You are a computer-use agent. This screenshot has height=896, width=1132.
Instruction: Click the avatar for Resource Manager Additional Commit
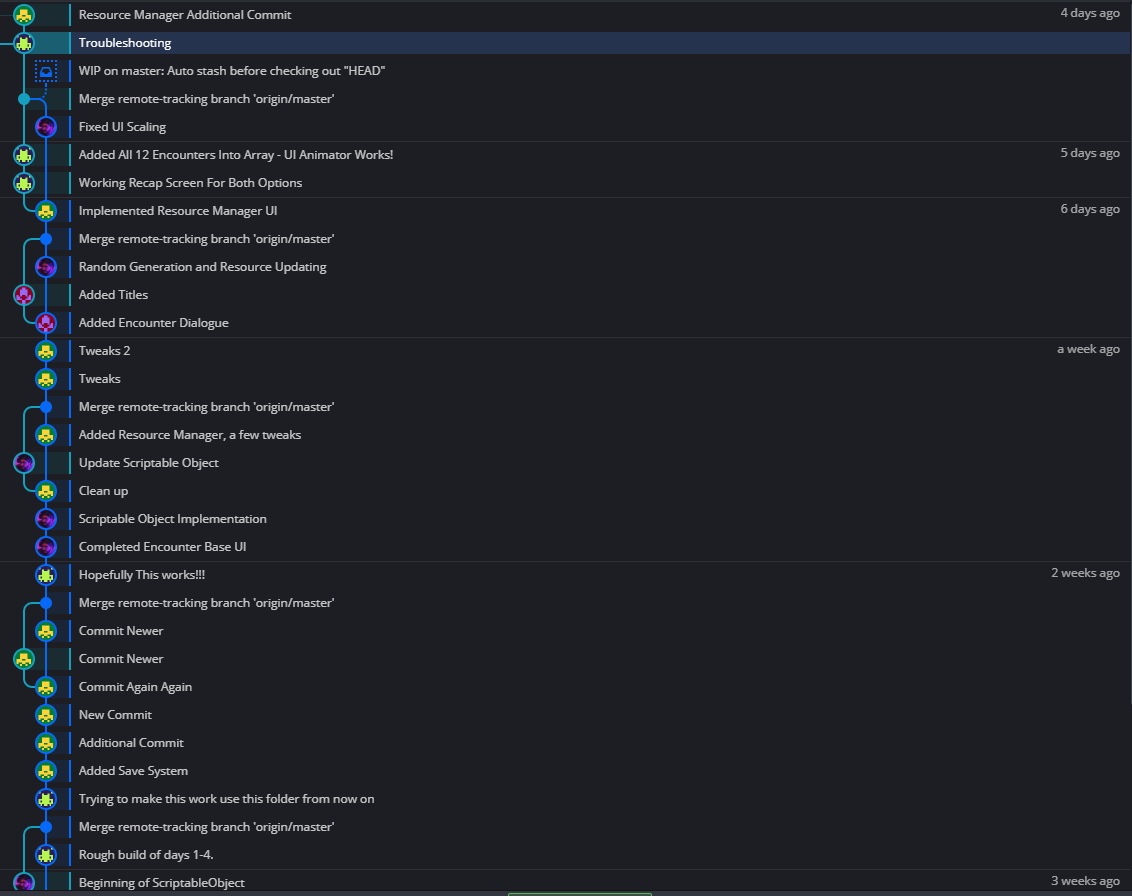pyautogui.click(x=24, y=15)
